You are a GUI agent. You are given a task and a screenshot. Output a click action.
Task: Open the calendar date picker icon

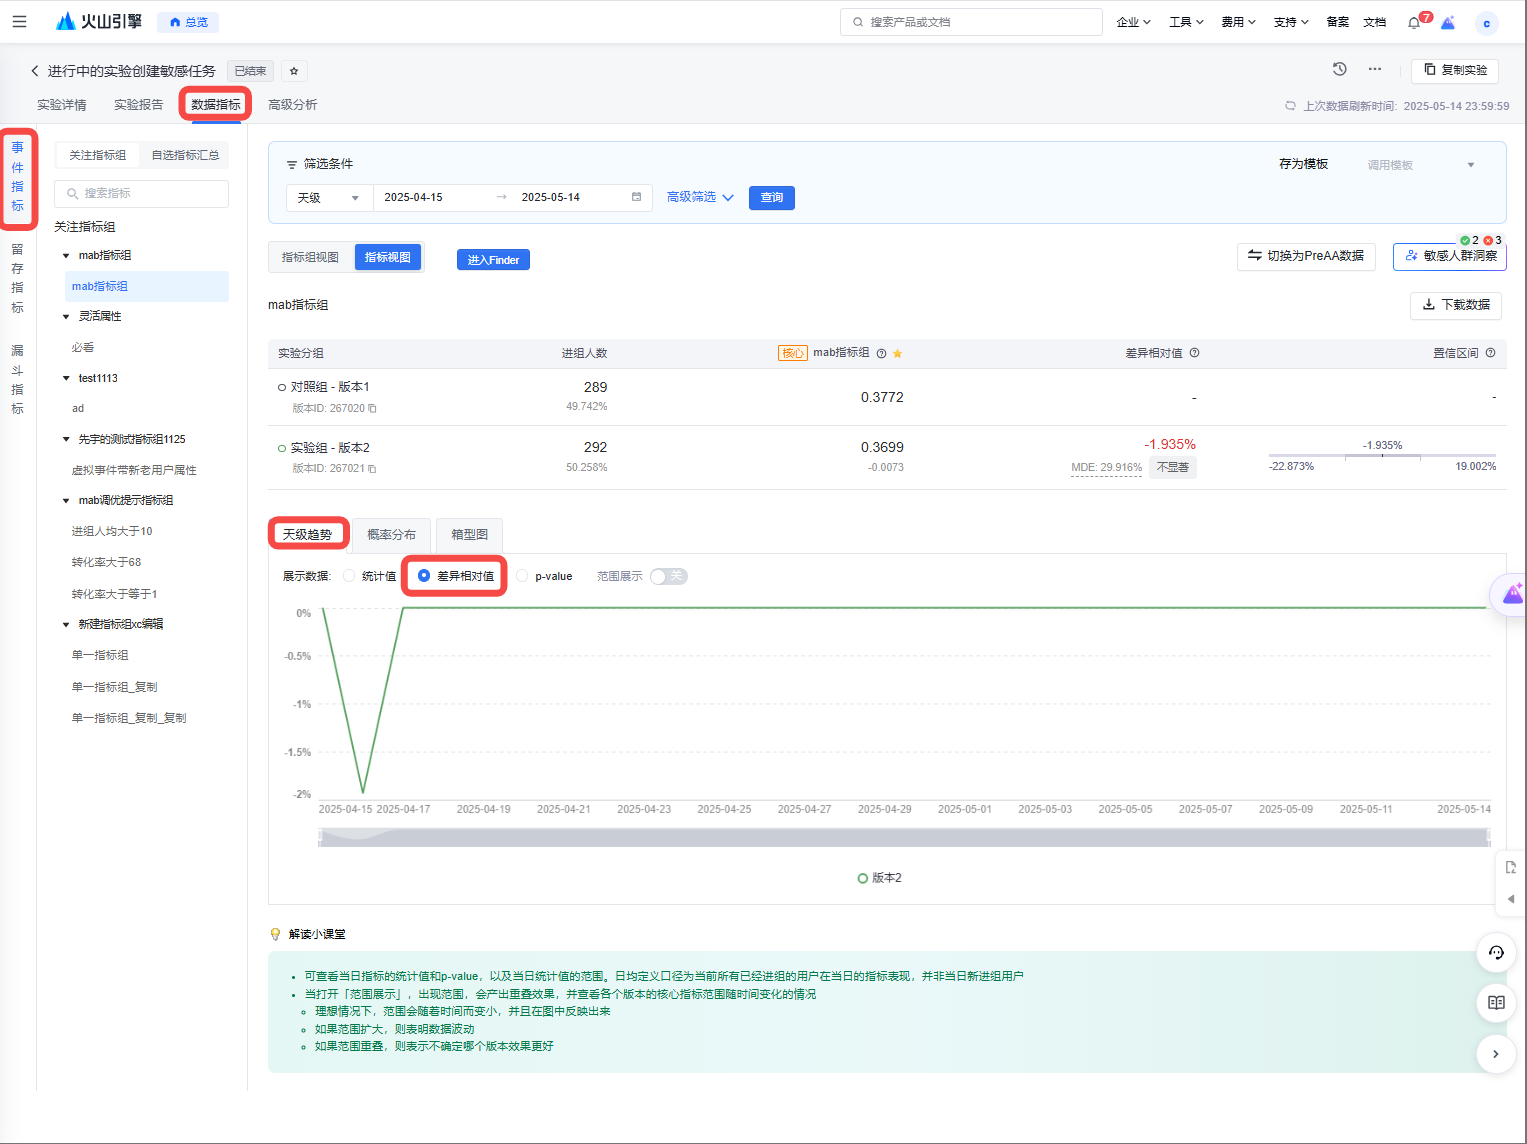click(636, 197)
